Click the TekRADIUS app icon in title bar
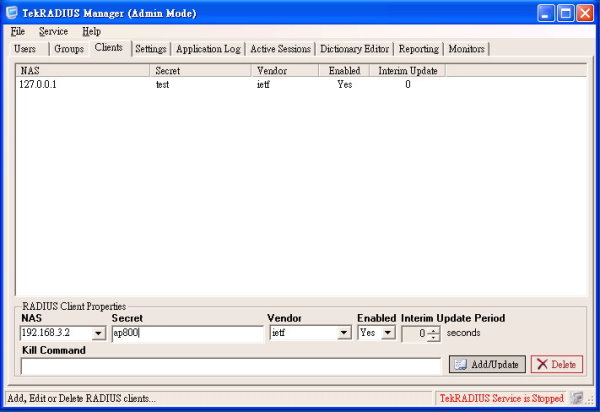This screenshot has width=600, height=412. pyautogui.click(x=11, y=12)
